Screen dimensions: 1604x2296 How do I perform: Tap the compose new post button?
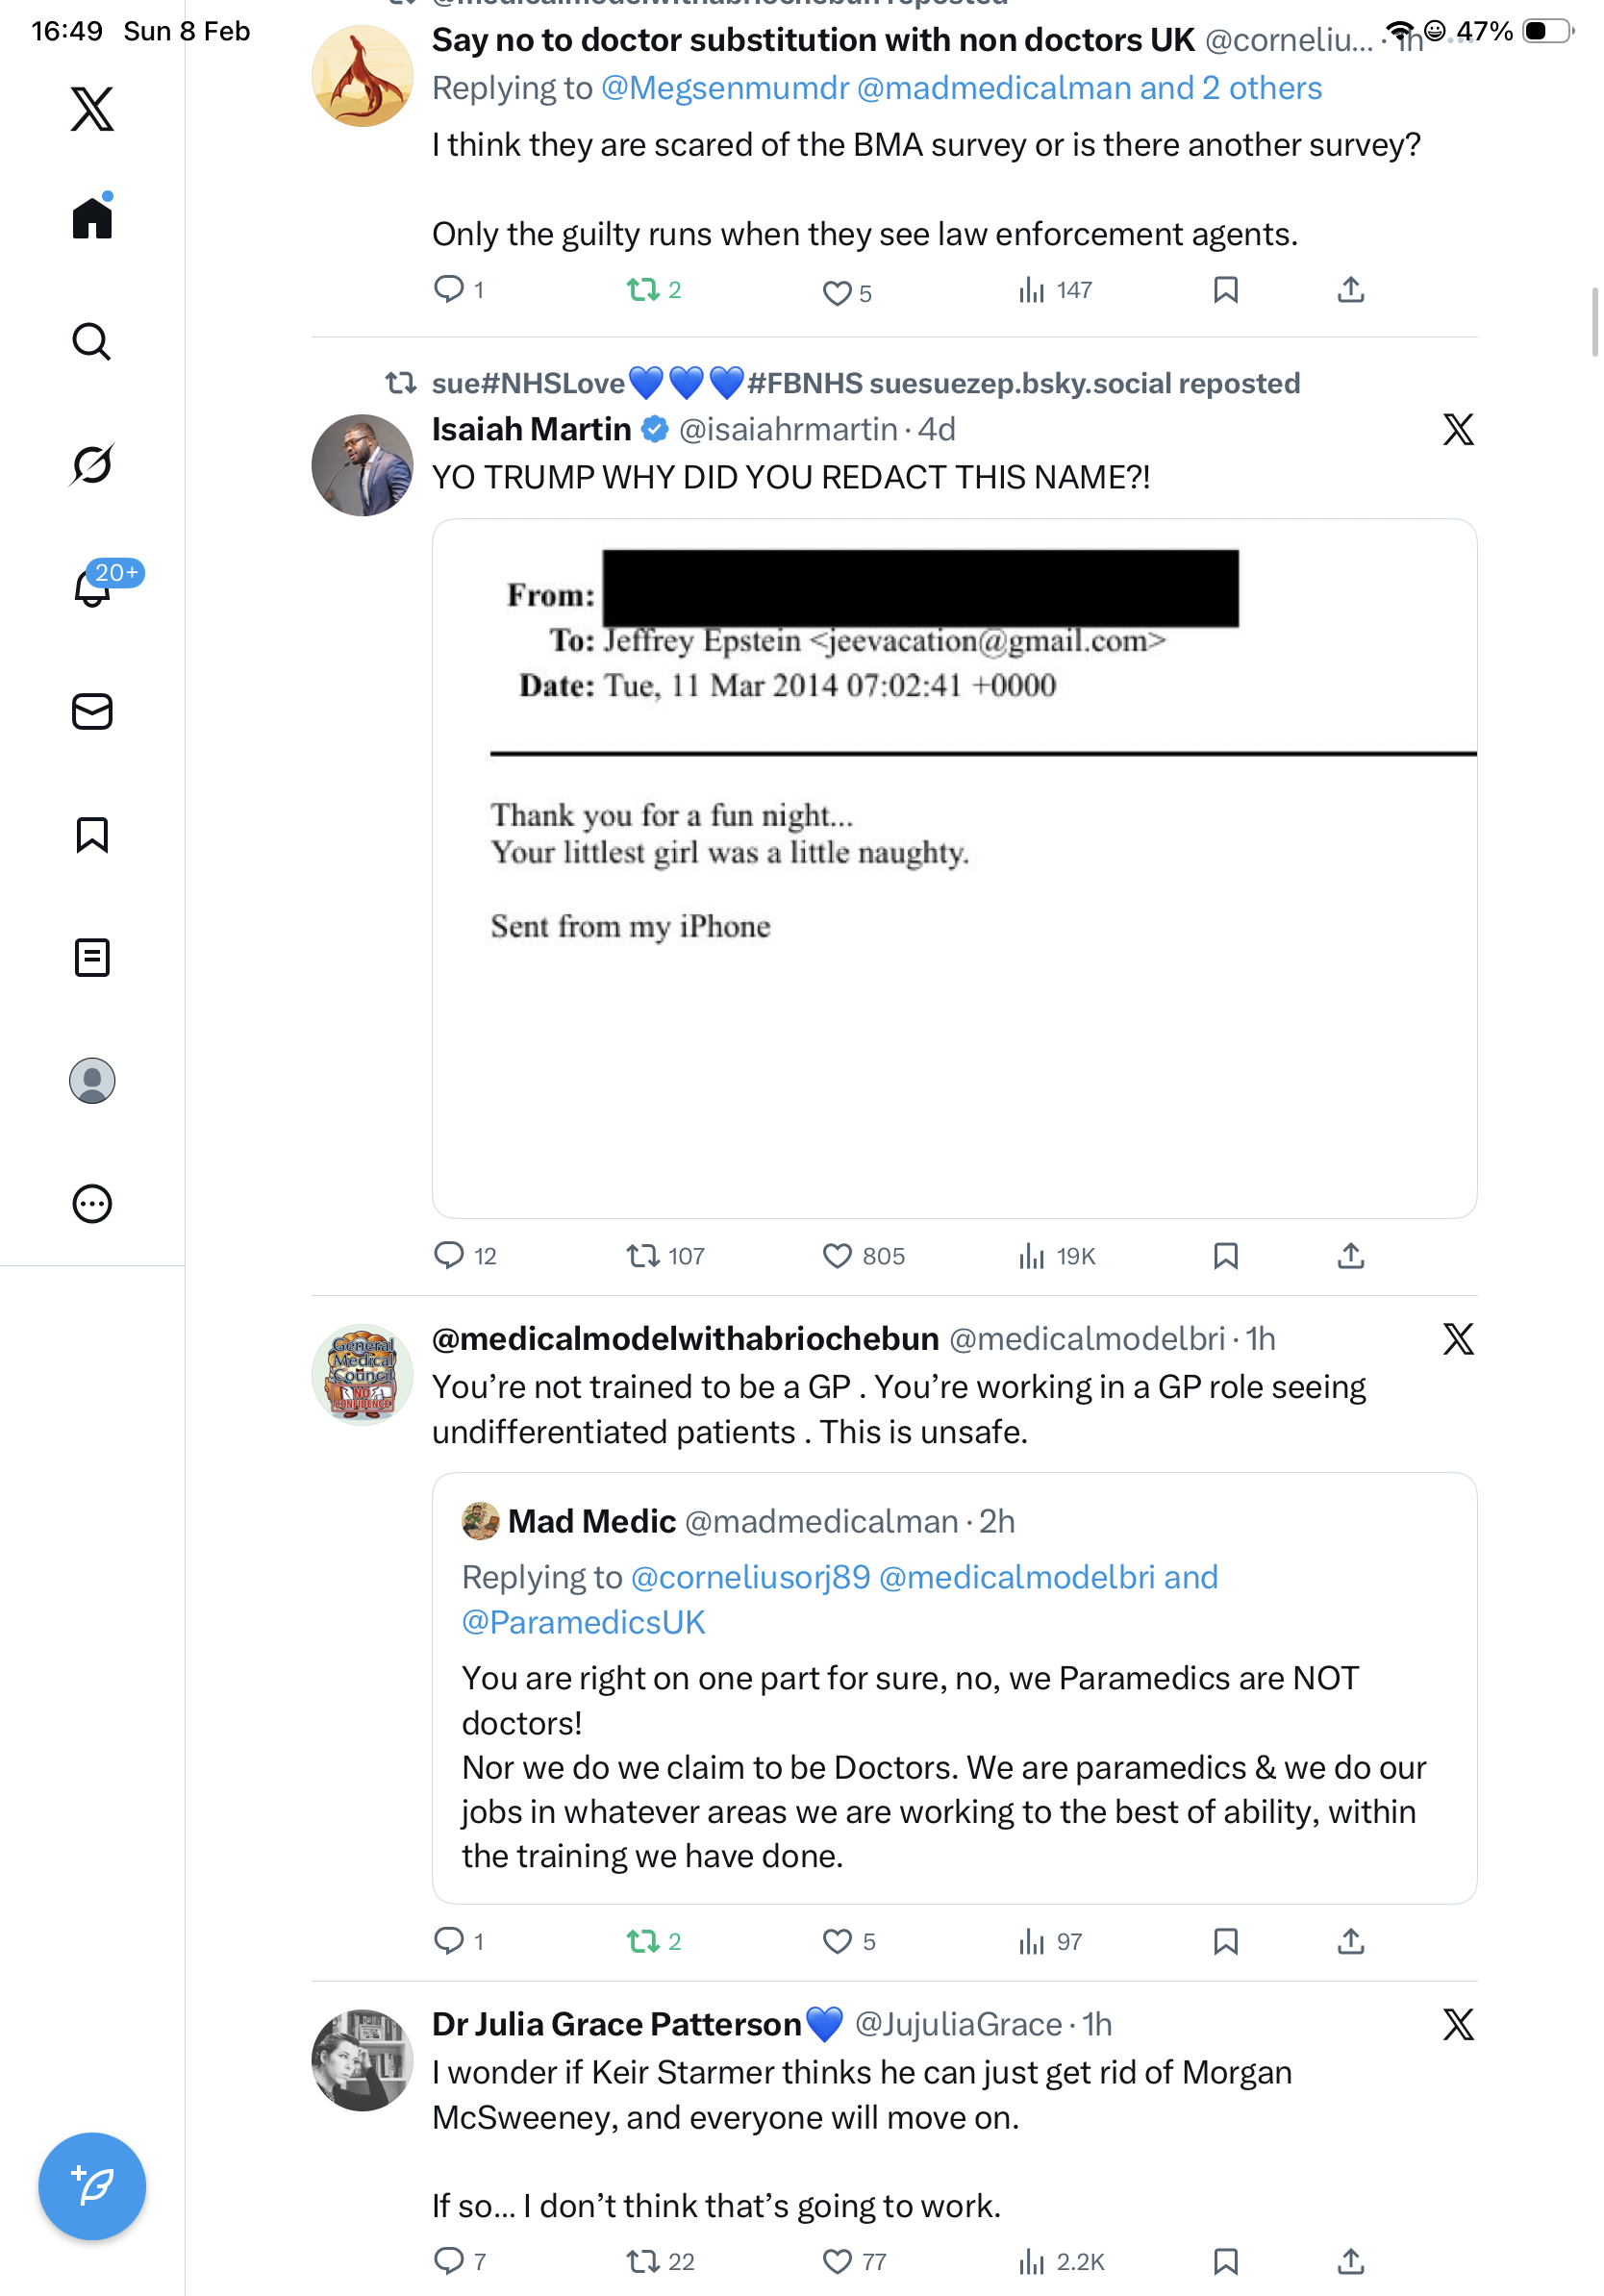pyautogui.click(x=92, y=2186)
